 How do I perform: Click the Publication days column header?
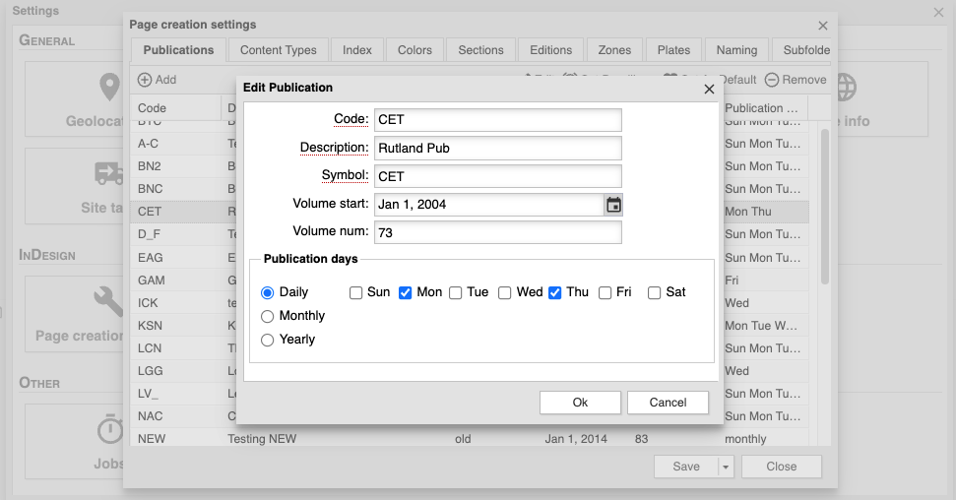(764, 108)
